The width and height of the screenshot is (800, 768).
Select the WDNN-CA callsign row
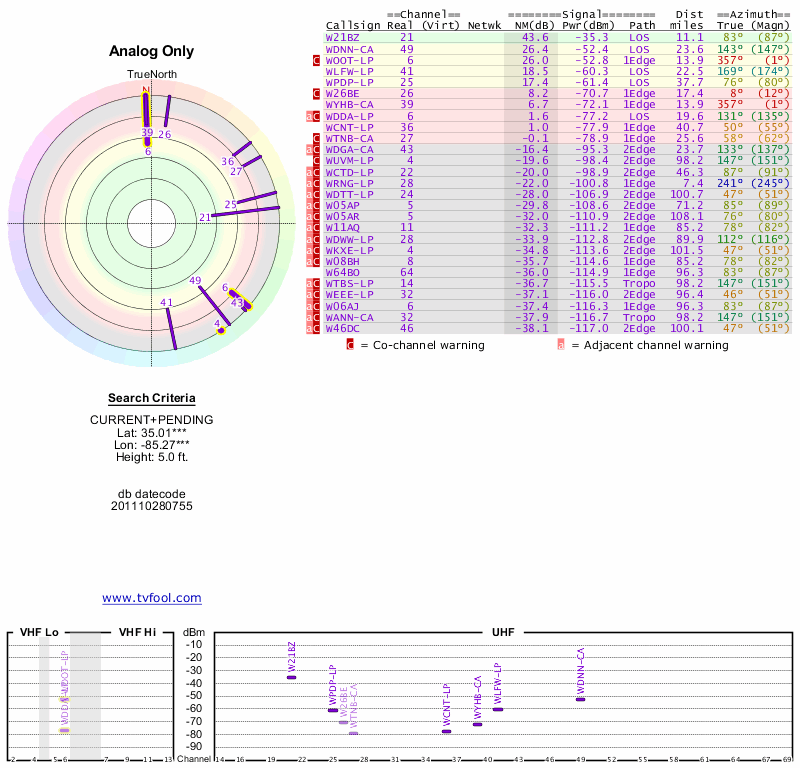point(350,48)
